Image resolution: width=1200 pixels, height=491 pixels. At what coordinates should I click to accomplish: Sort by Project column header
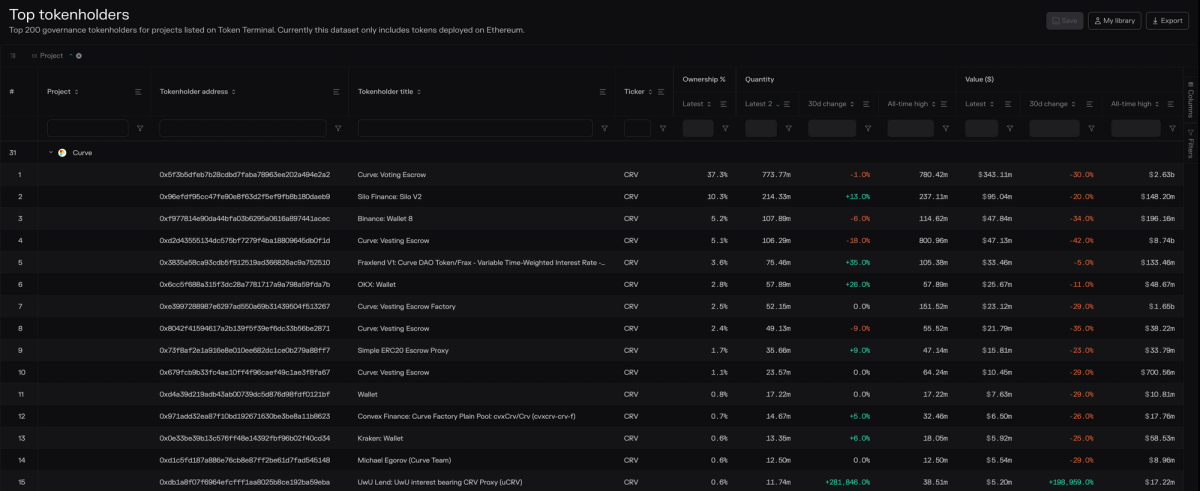(x=62, y=91)
